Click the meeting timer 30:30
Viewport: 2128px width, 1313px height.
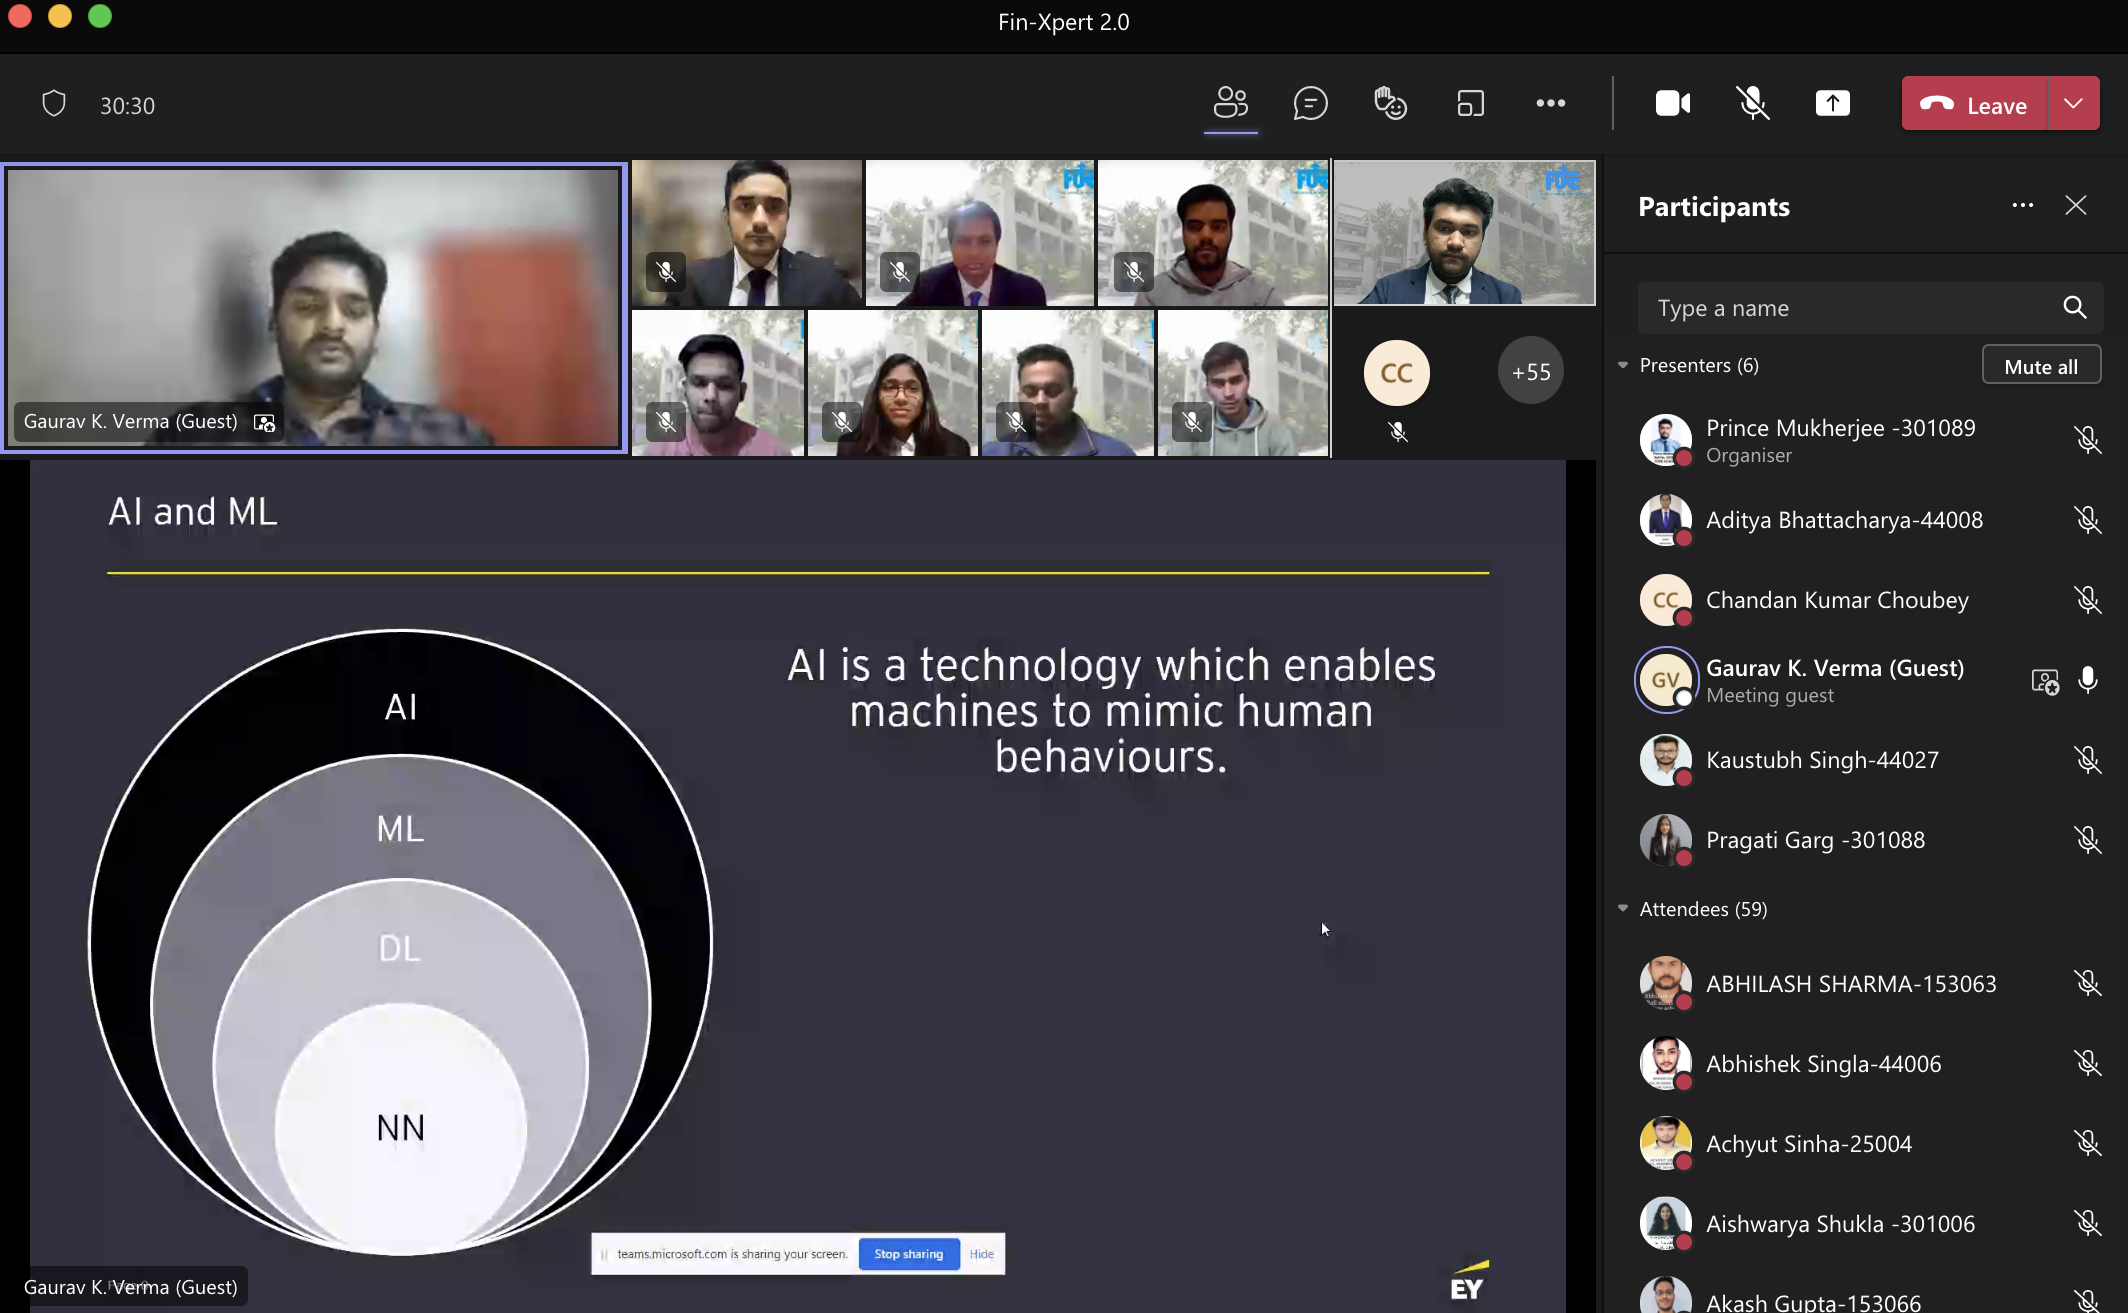(x=127, y=106)
